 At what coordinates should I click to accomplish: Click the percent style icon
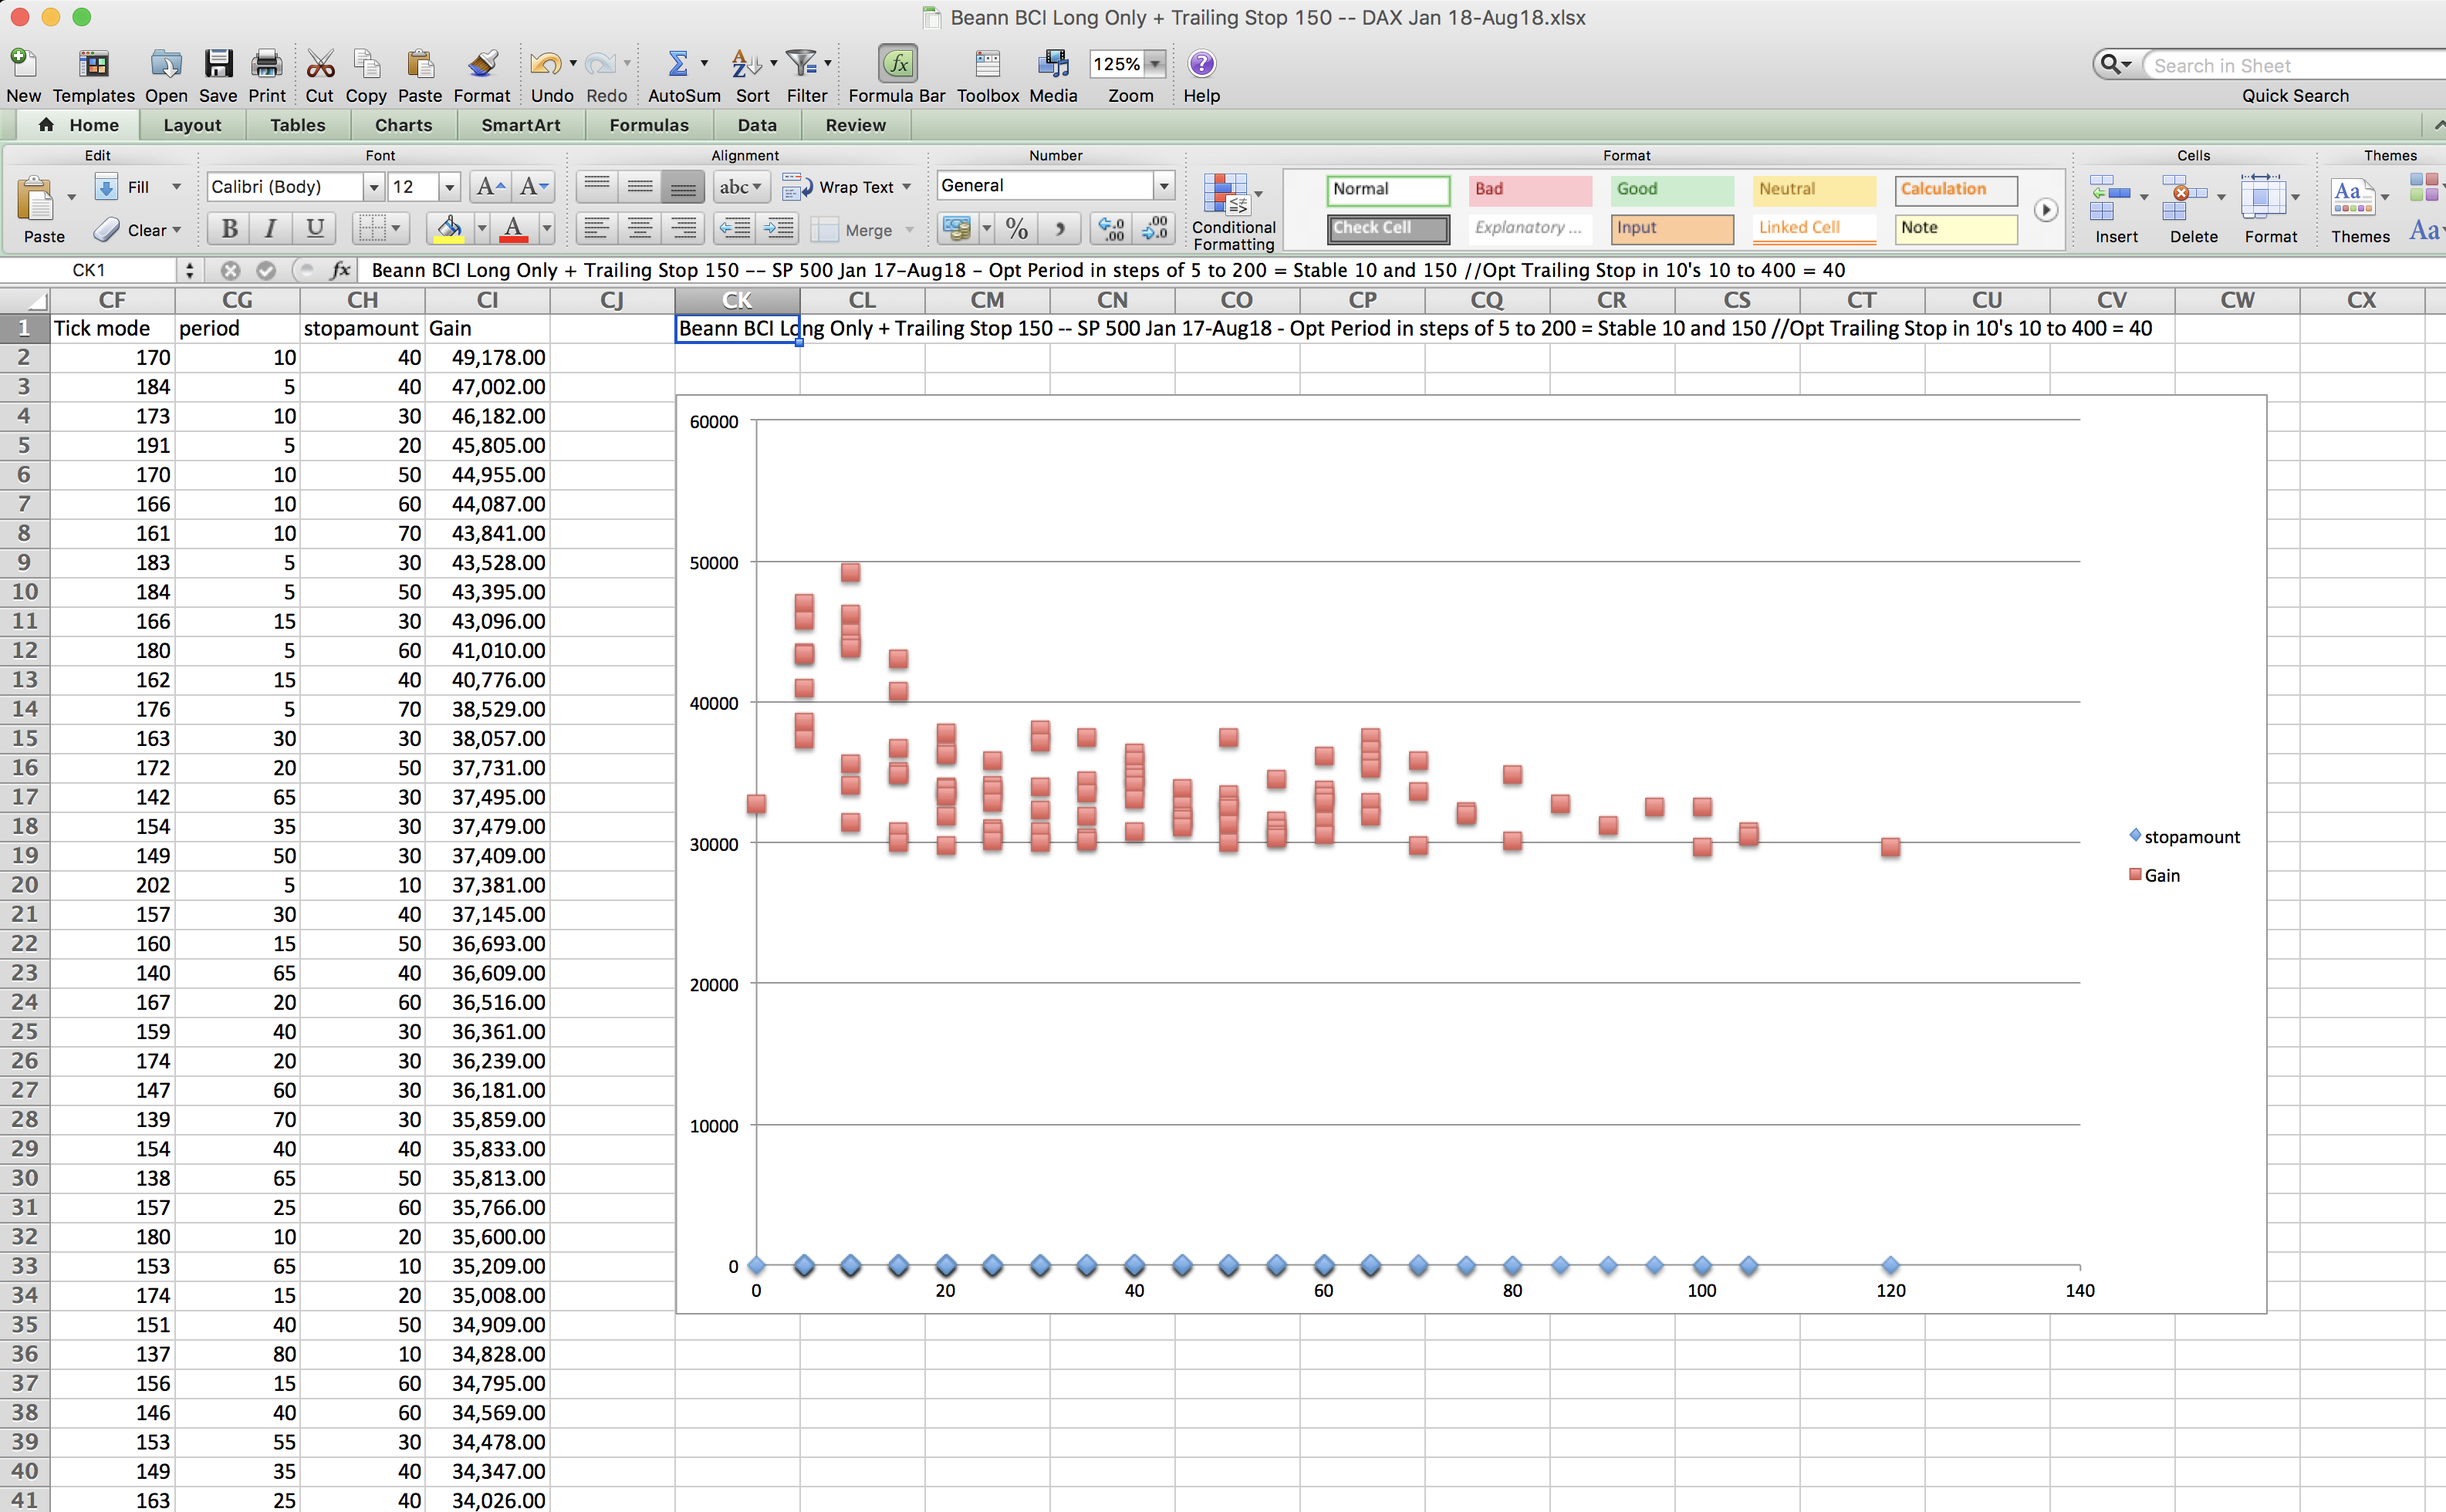(x=1017, y=229)
